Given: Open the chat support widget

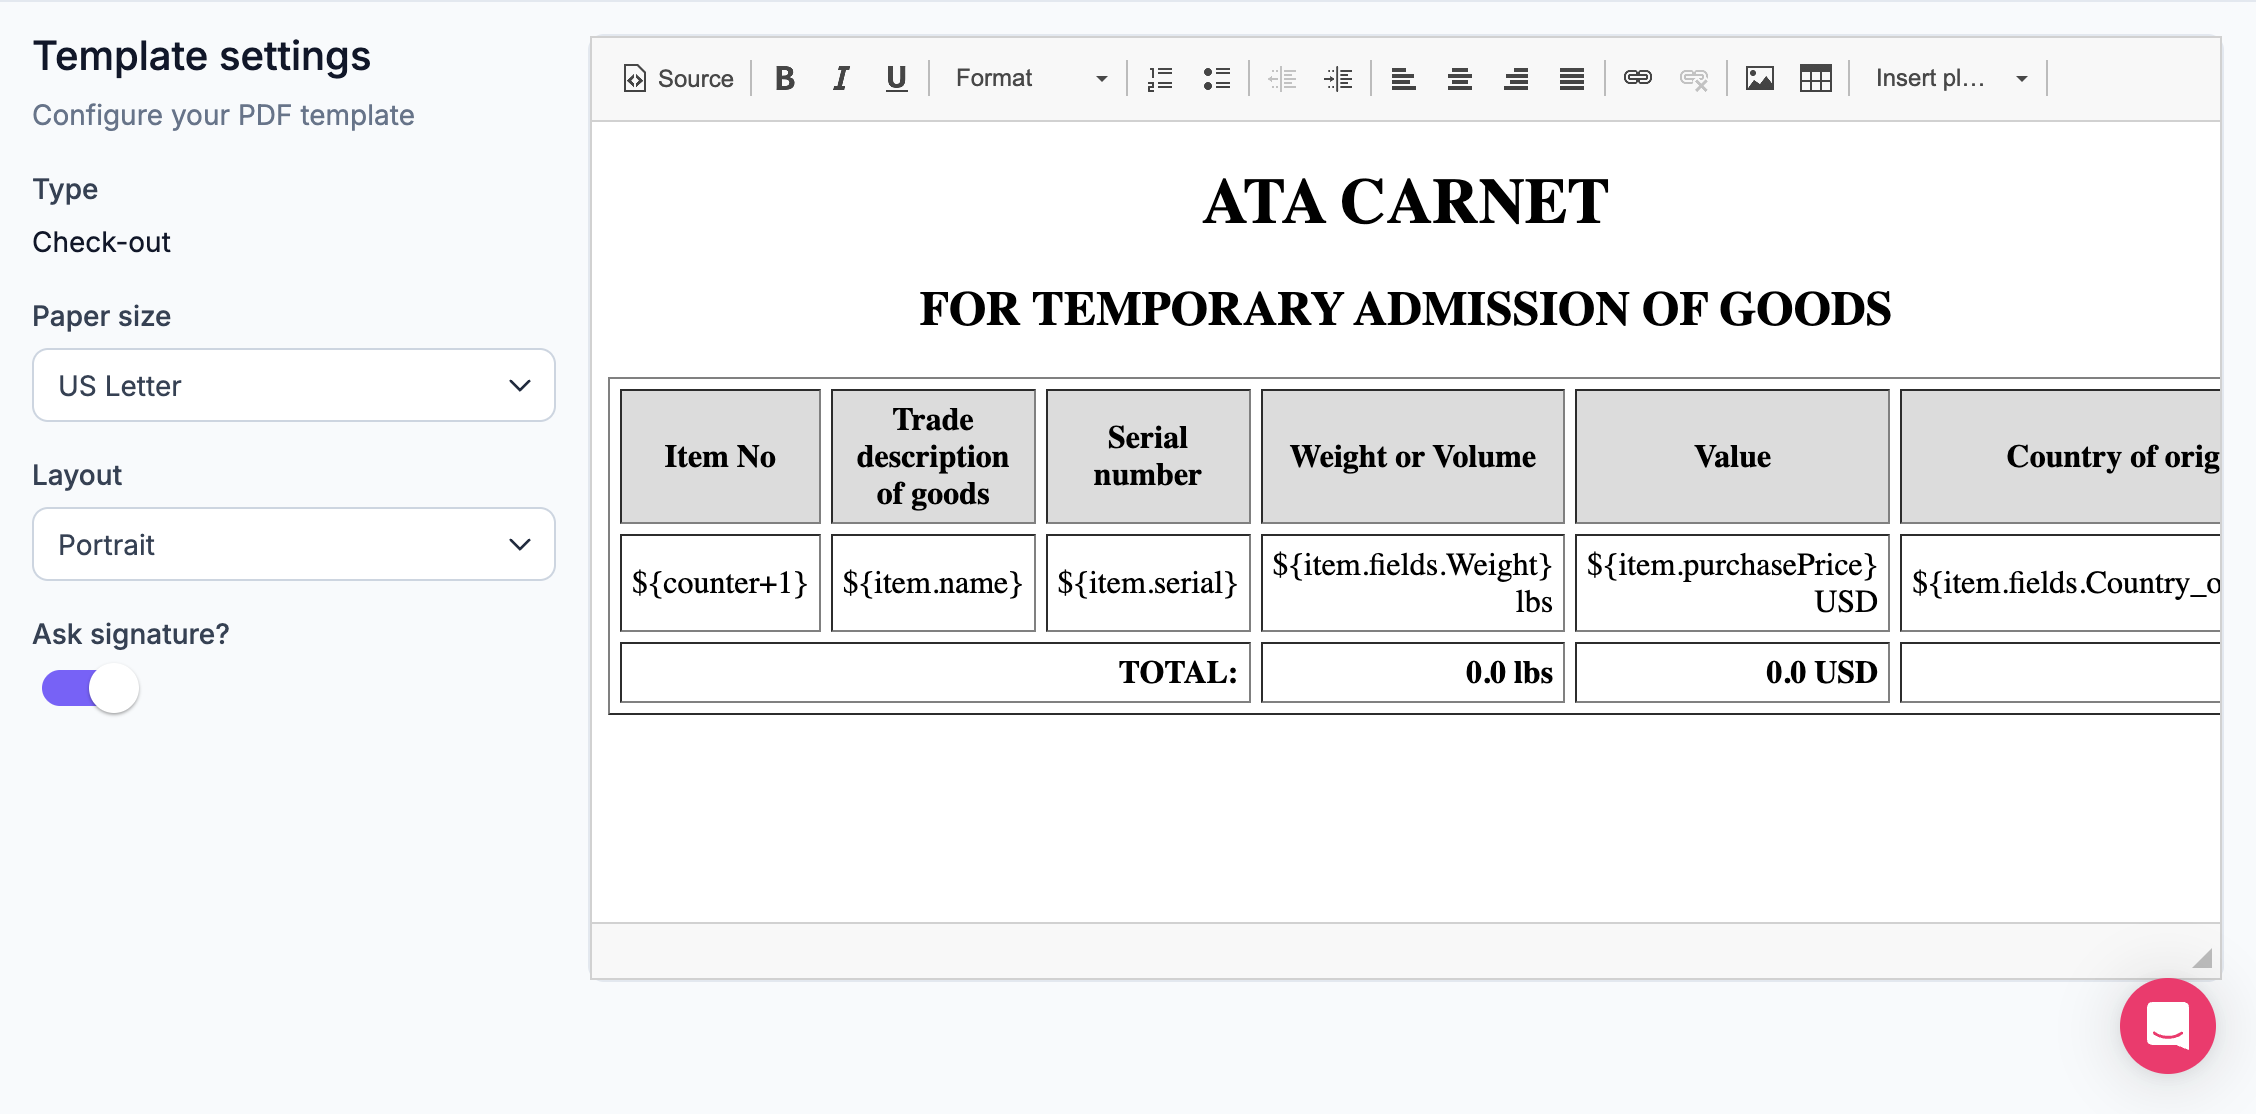Looking at the screenshot, I should coord(2167,1026).
